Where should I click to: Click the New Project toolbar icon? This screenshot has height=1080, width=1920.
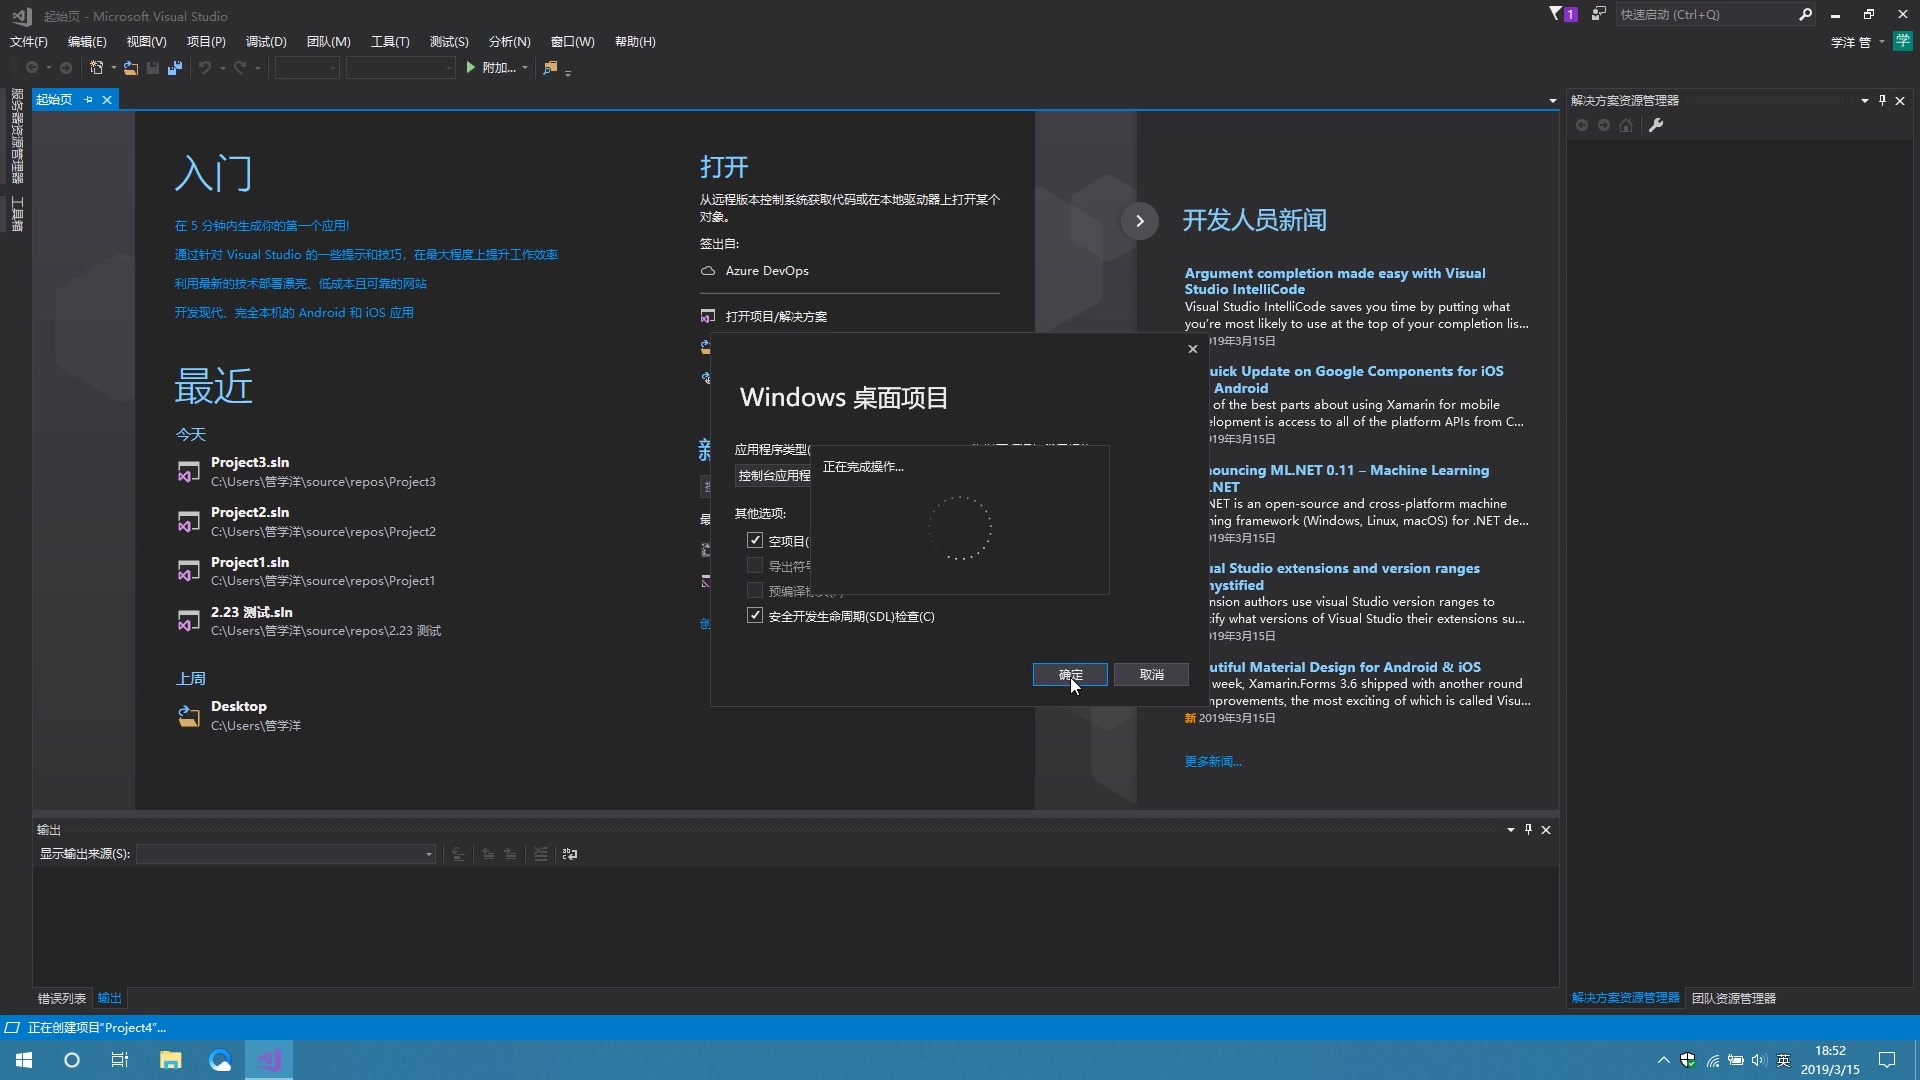point(96,68)
